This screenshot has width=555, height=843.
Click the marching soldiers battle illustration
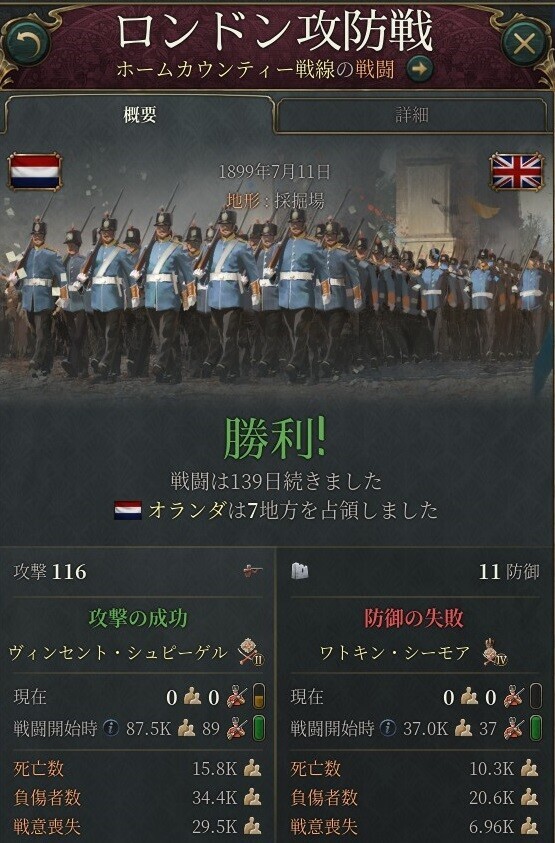click(278, 269)
